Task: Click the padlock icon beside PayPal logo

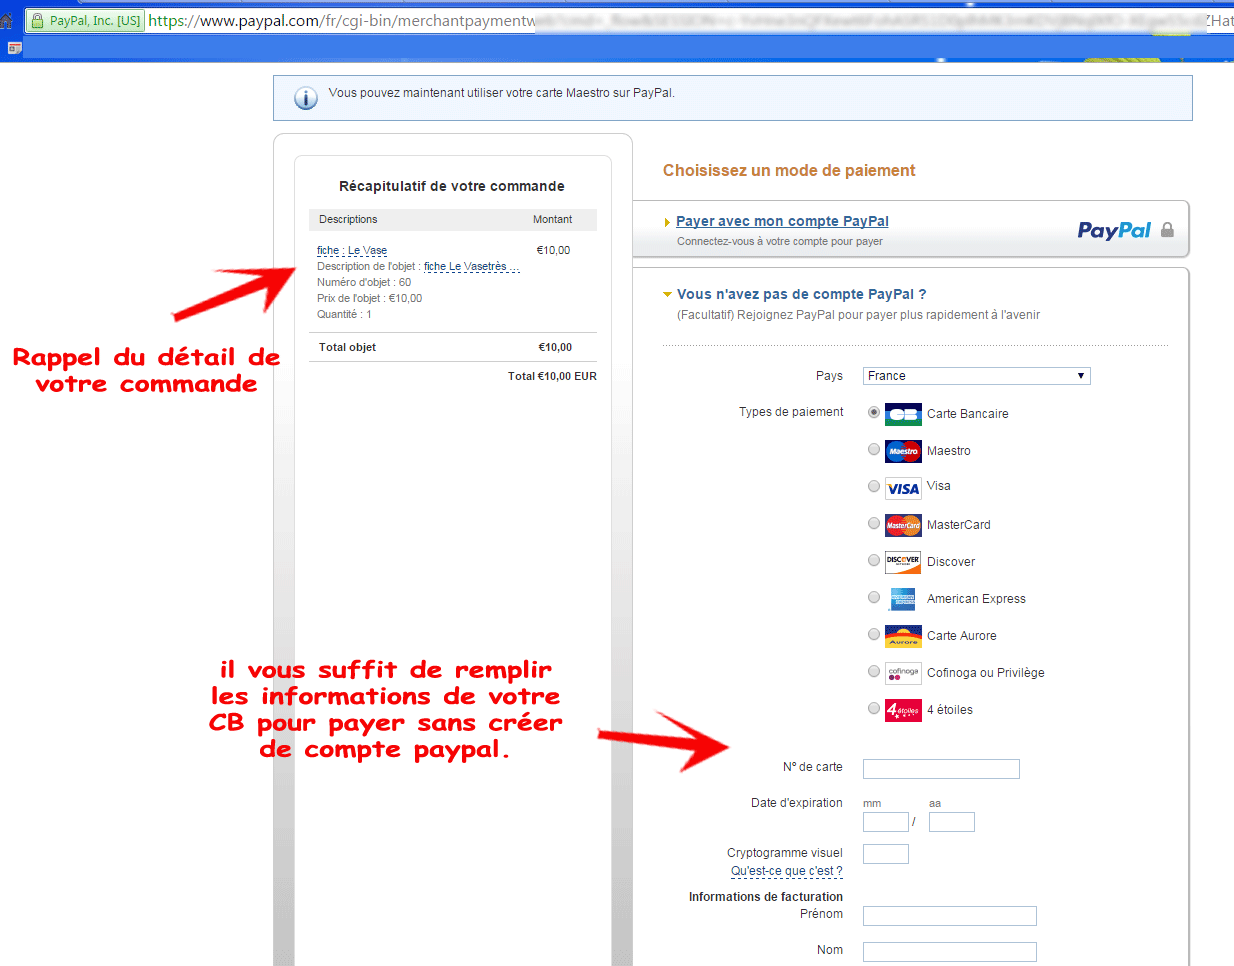Action: [x=1167, y=230]
